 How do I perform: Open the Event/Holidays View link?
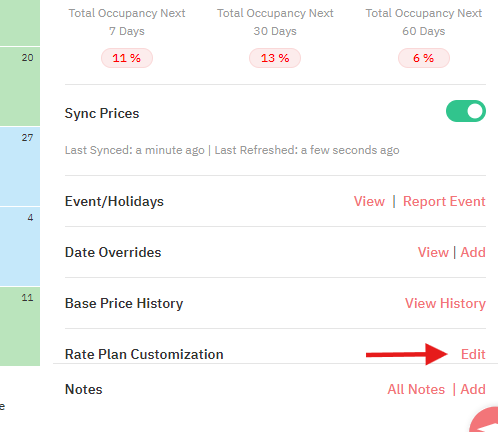point(369,201)
